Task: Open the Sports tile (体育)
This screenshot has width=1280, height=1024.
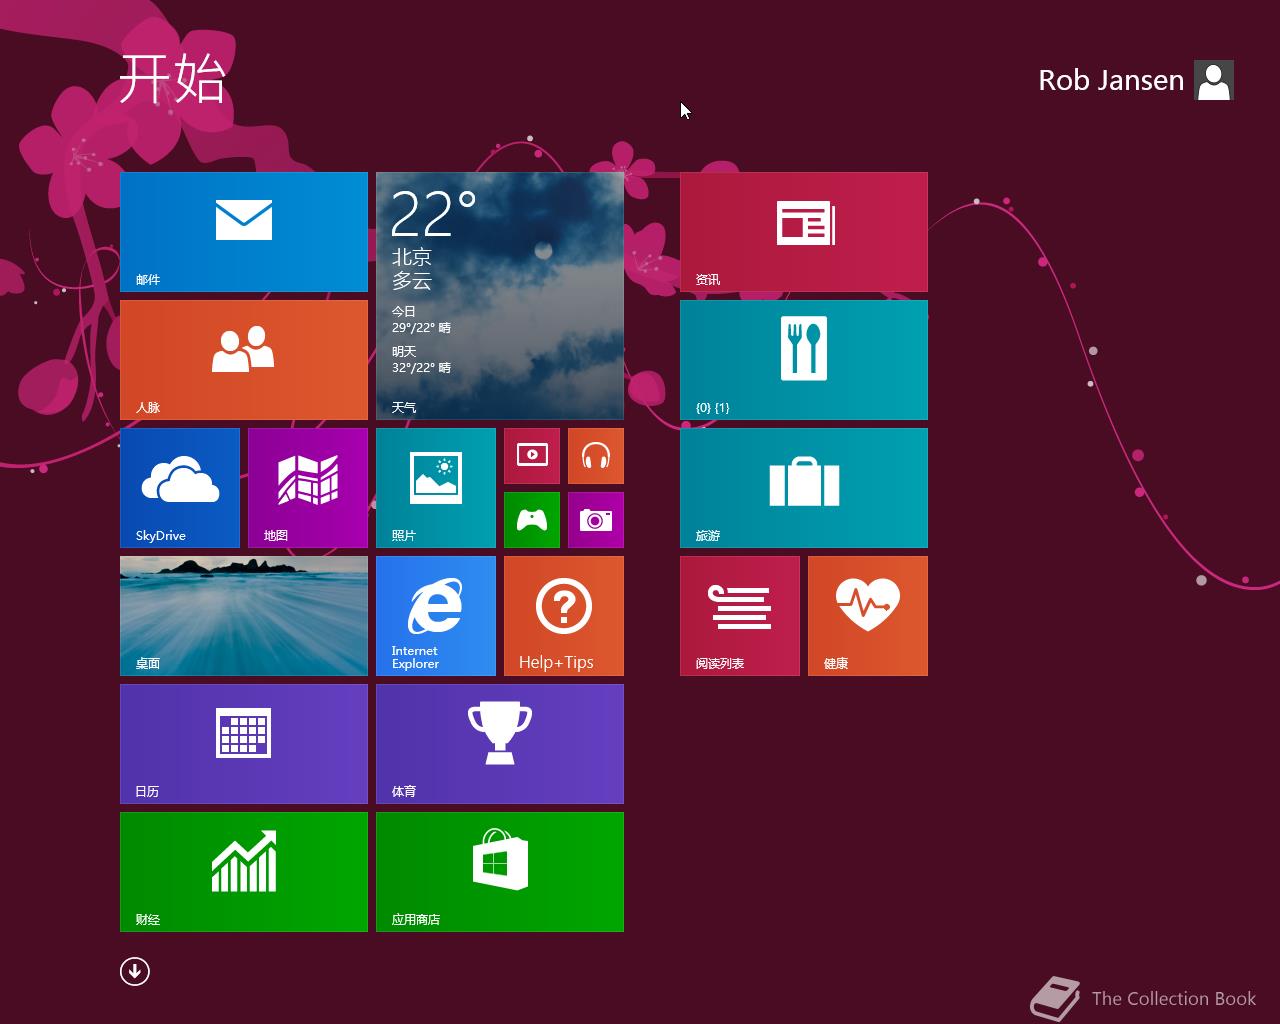Action: pos(500,744)
